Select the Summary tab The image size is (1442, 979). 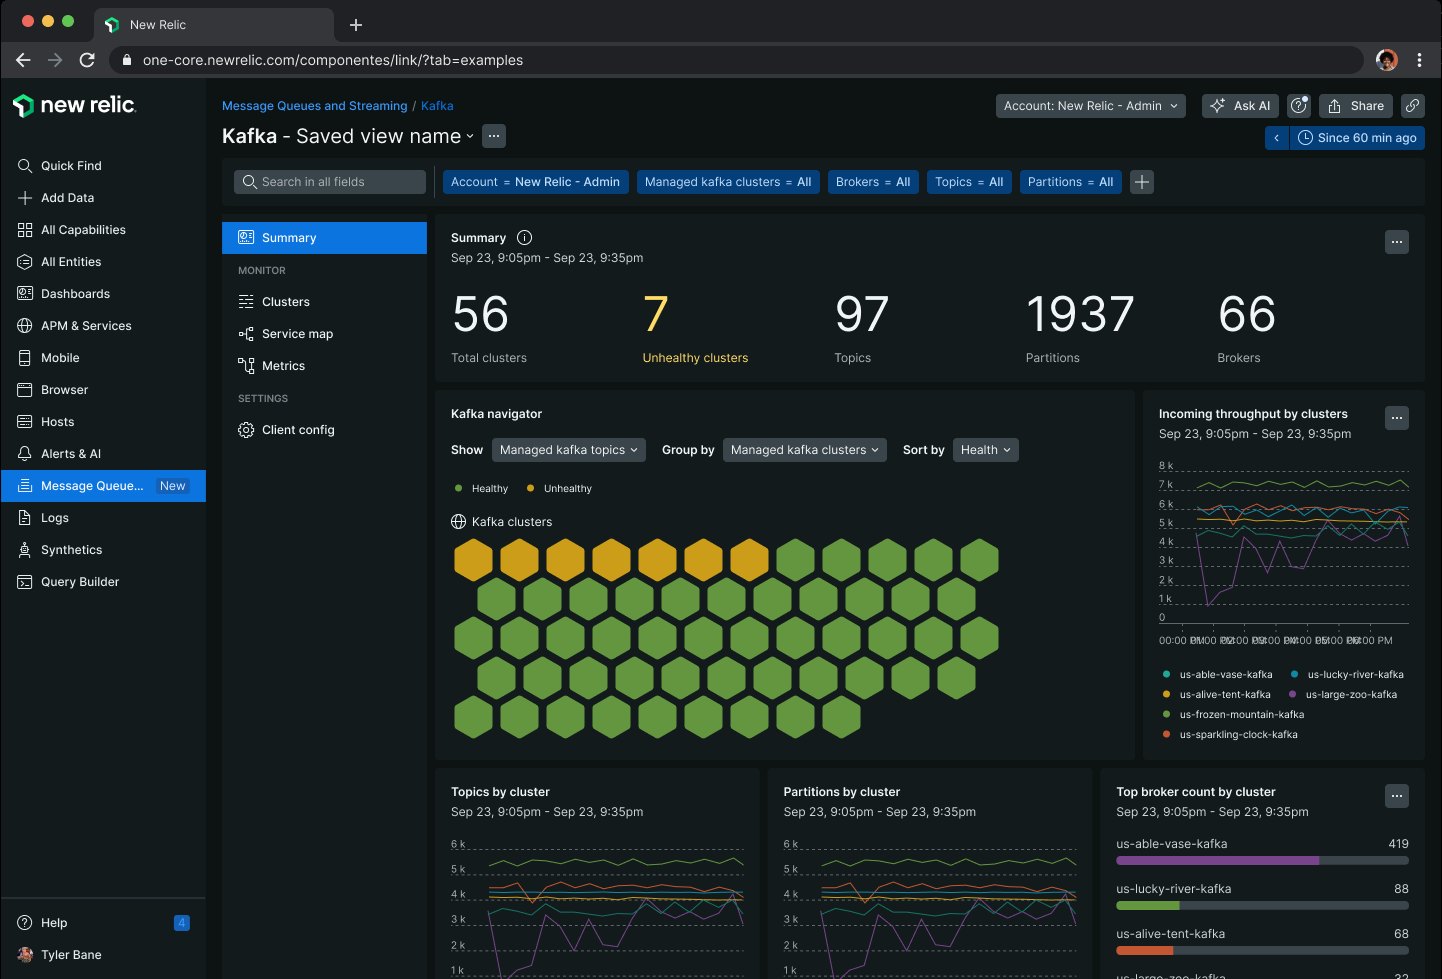click(324, 238)
